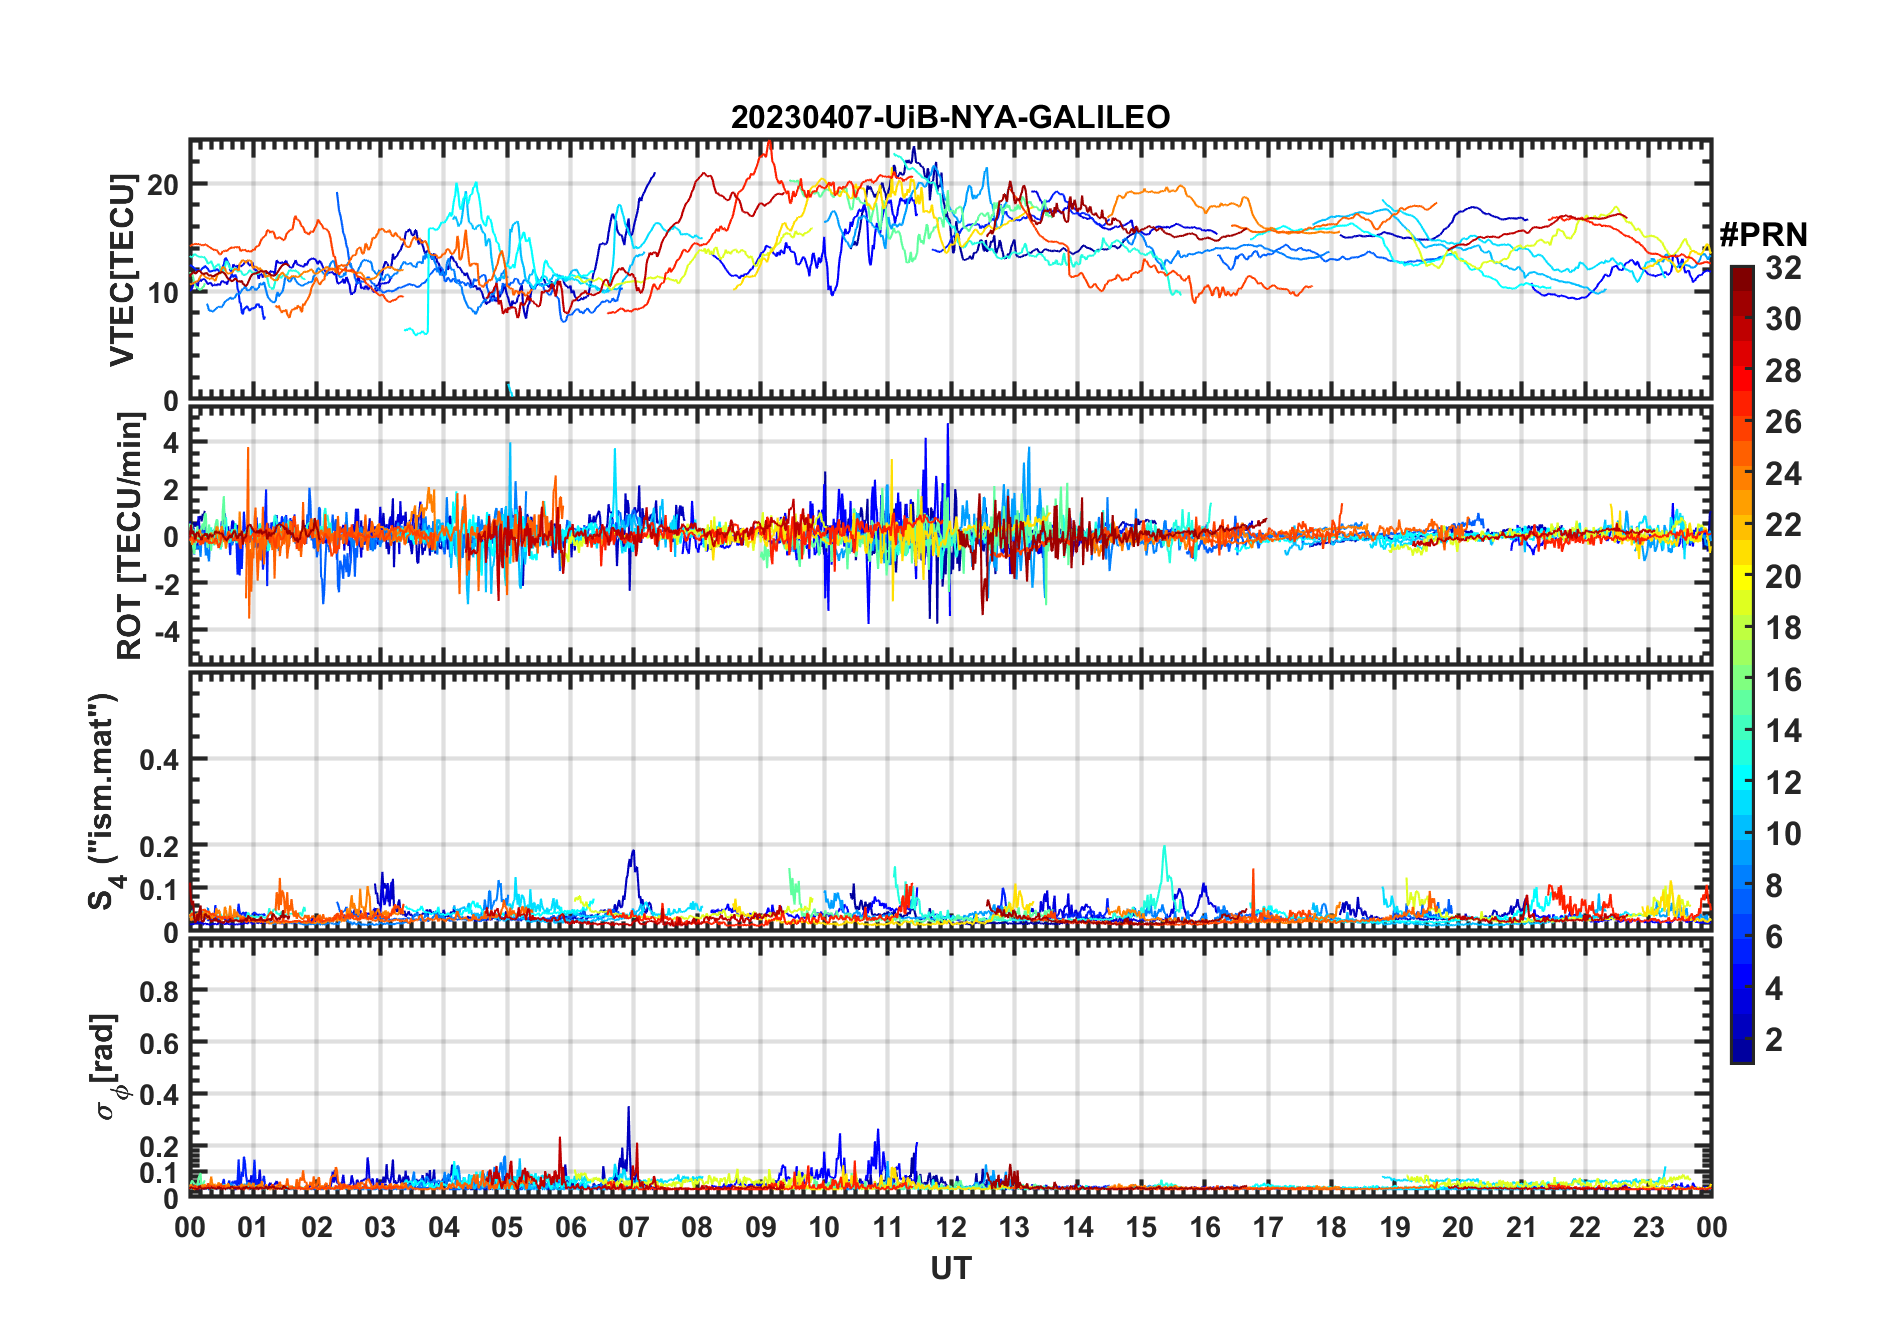
Task: Click colorbar tick label 28
Action: tap(1783, 371)
